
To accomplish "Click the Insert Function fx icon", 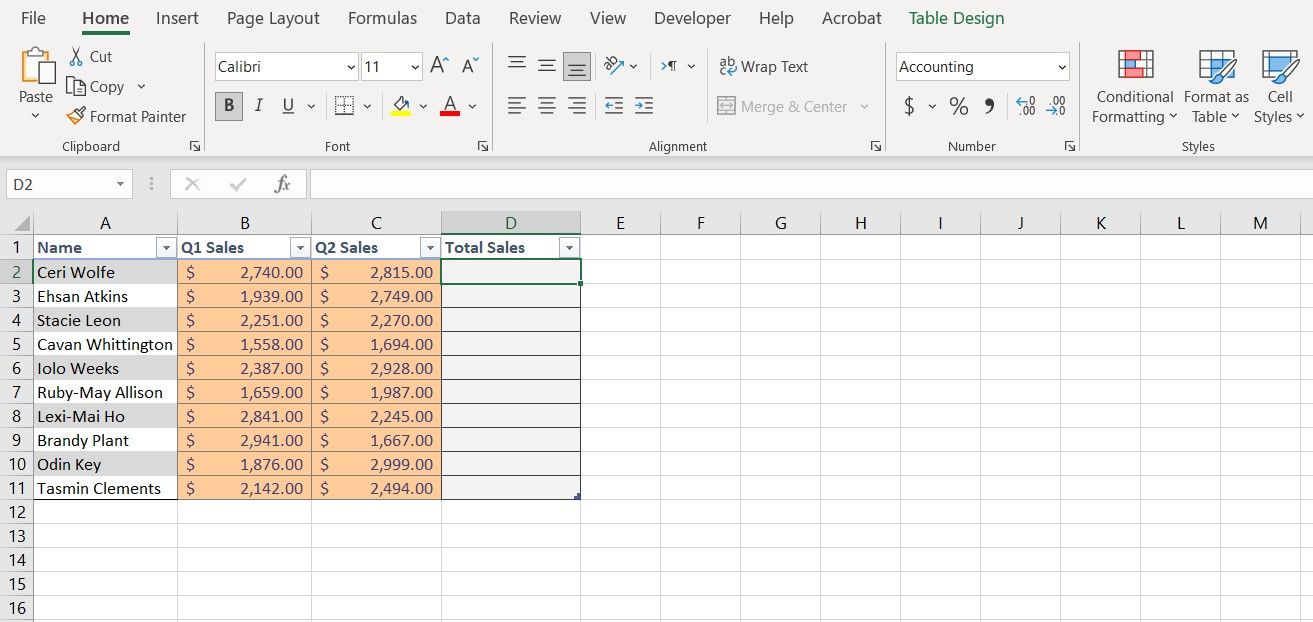I will [283, 184].
